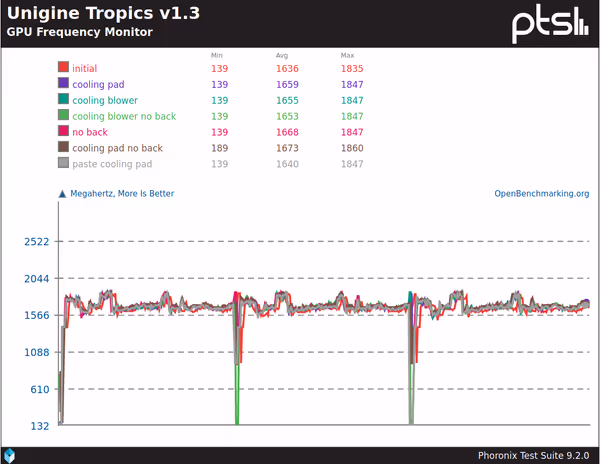Click the initial max value 1835

coord(352,68)
